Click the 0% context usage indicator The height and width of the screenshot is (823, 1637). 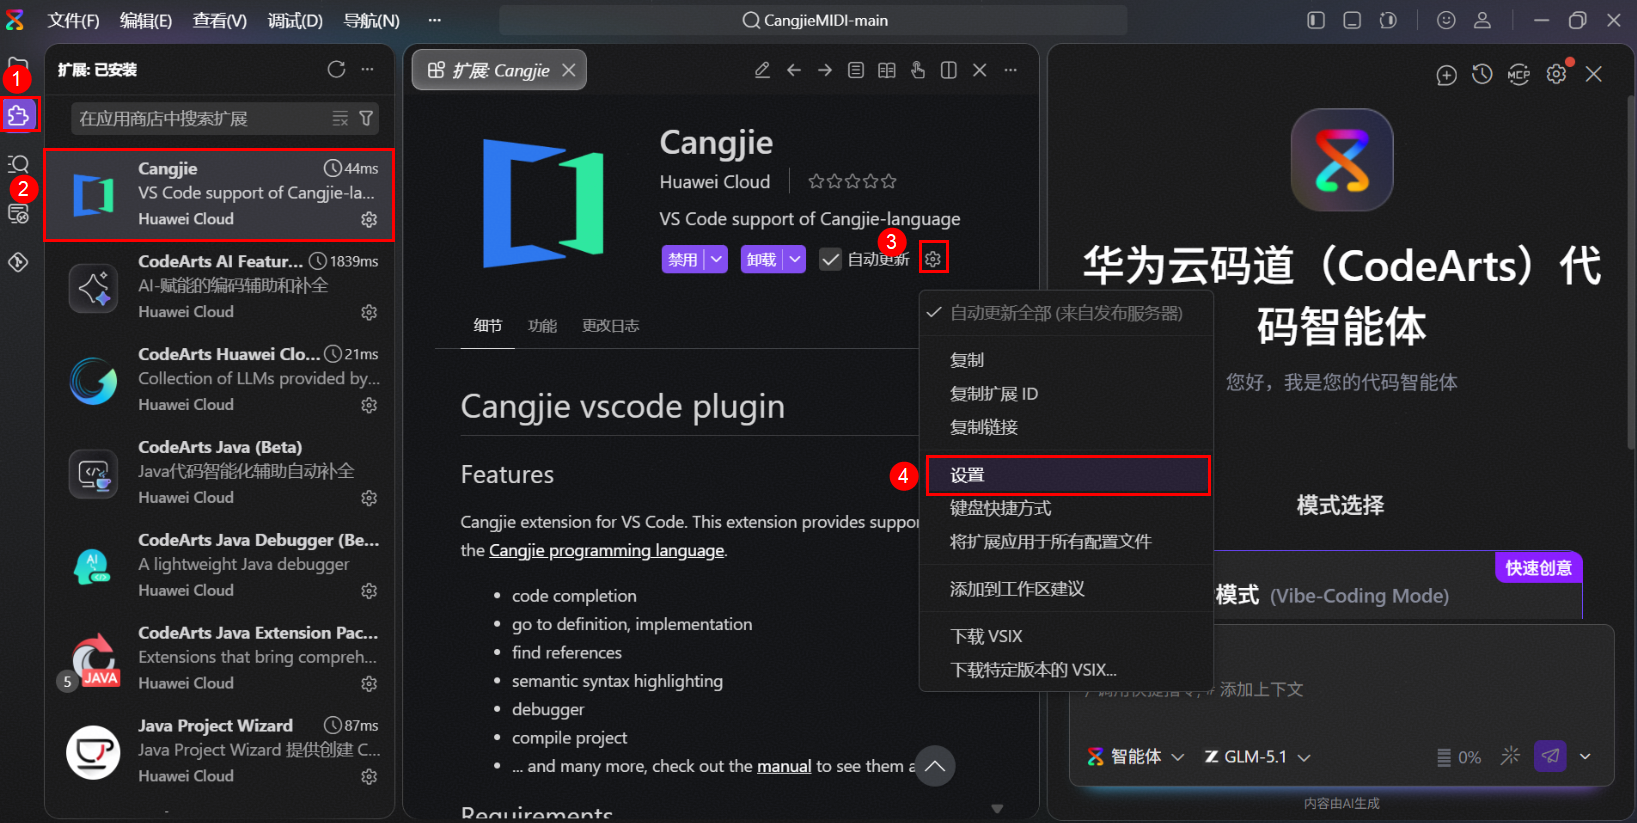pos(1459,757)
